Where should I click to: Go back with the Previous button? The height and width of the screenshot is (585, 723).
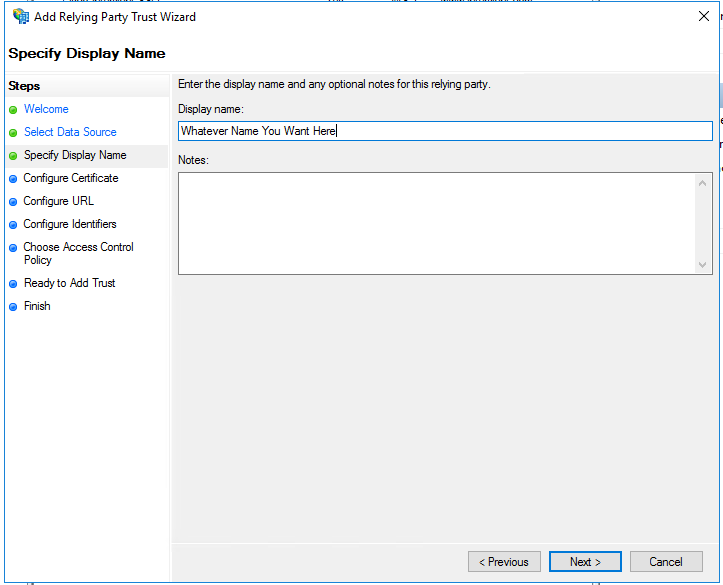coord(504,562)
